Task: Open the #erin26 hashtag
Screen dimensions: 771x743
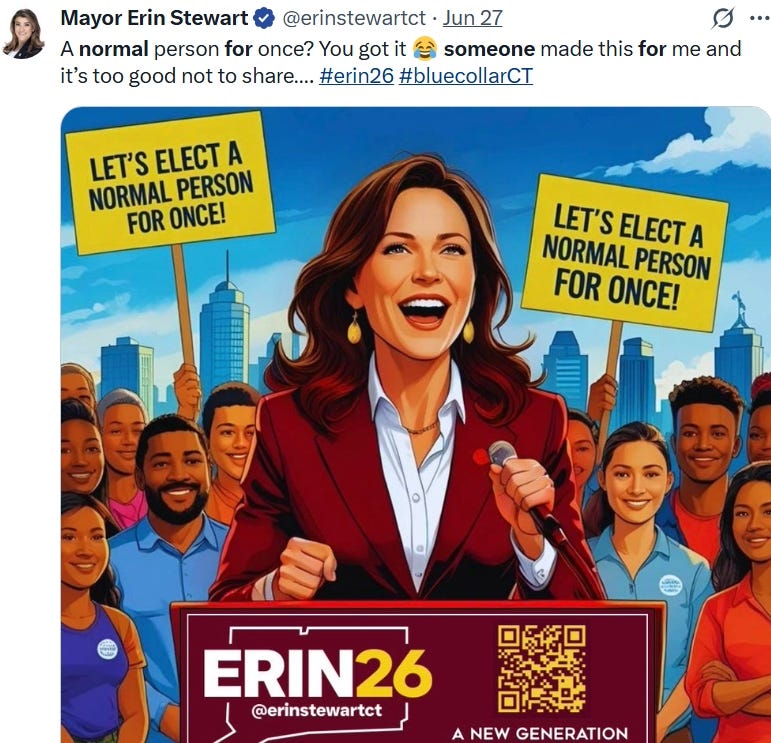Action: pyautogui.click(x=356, y=76)
